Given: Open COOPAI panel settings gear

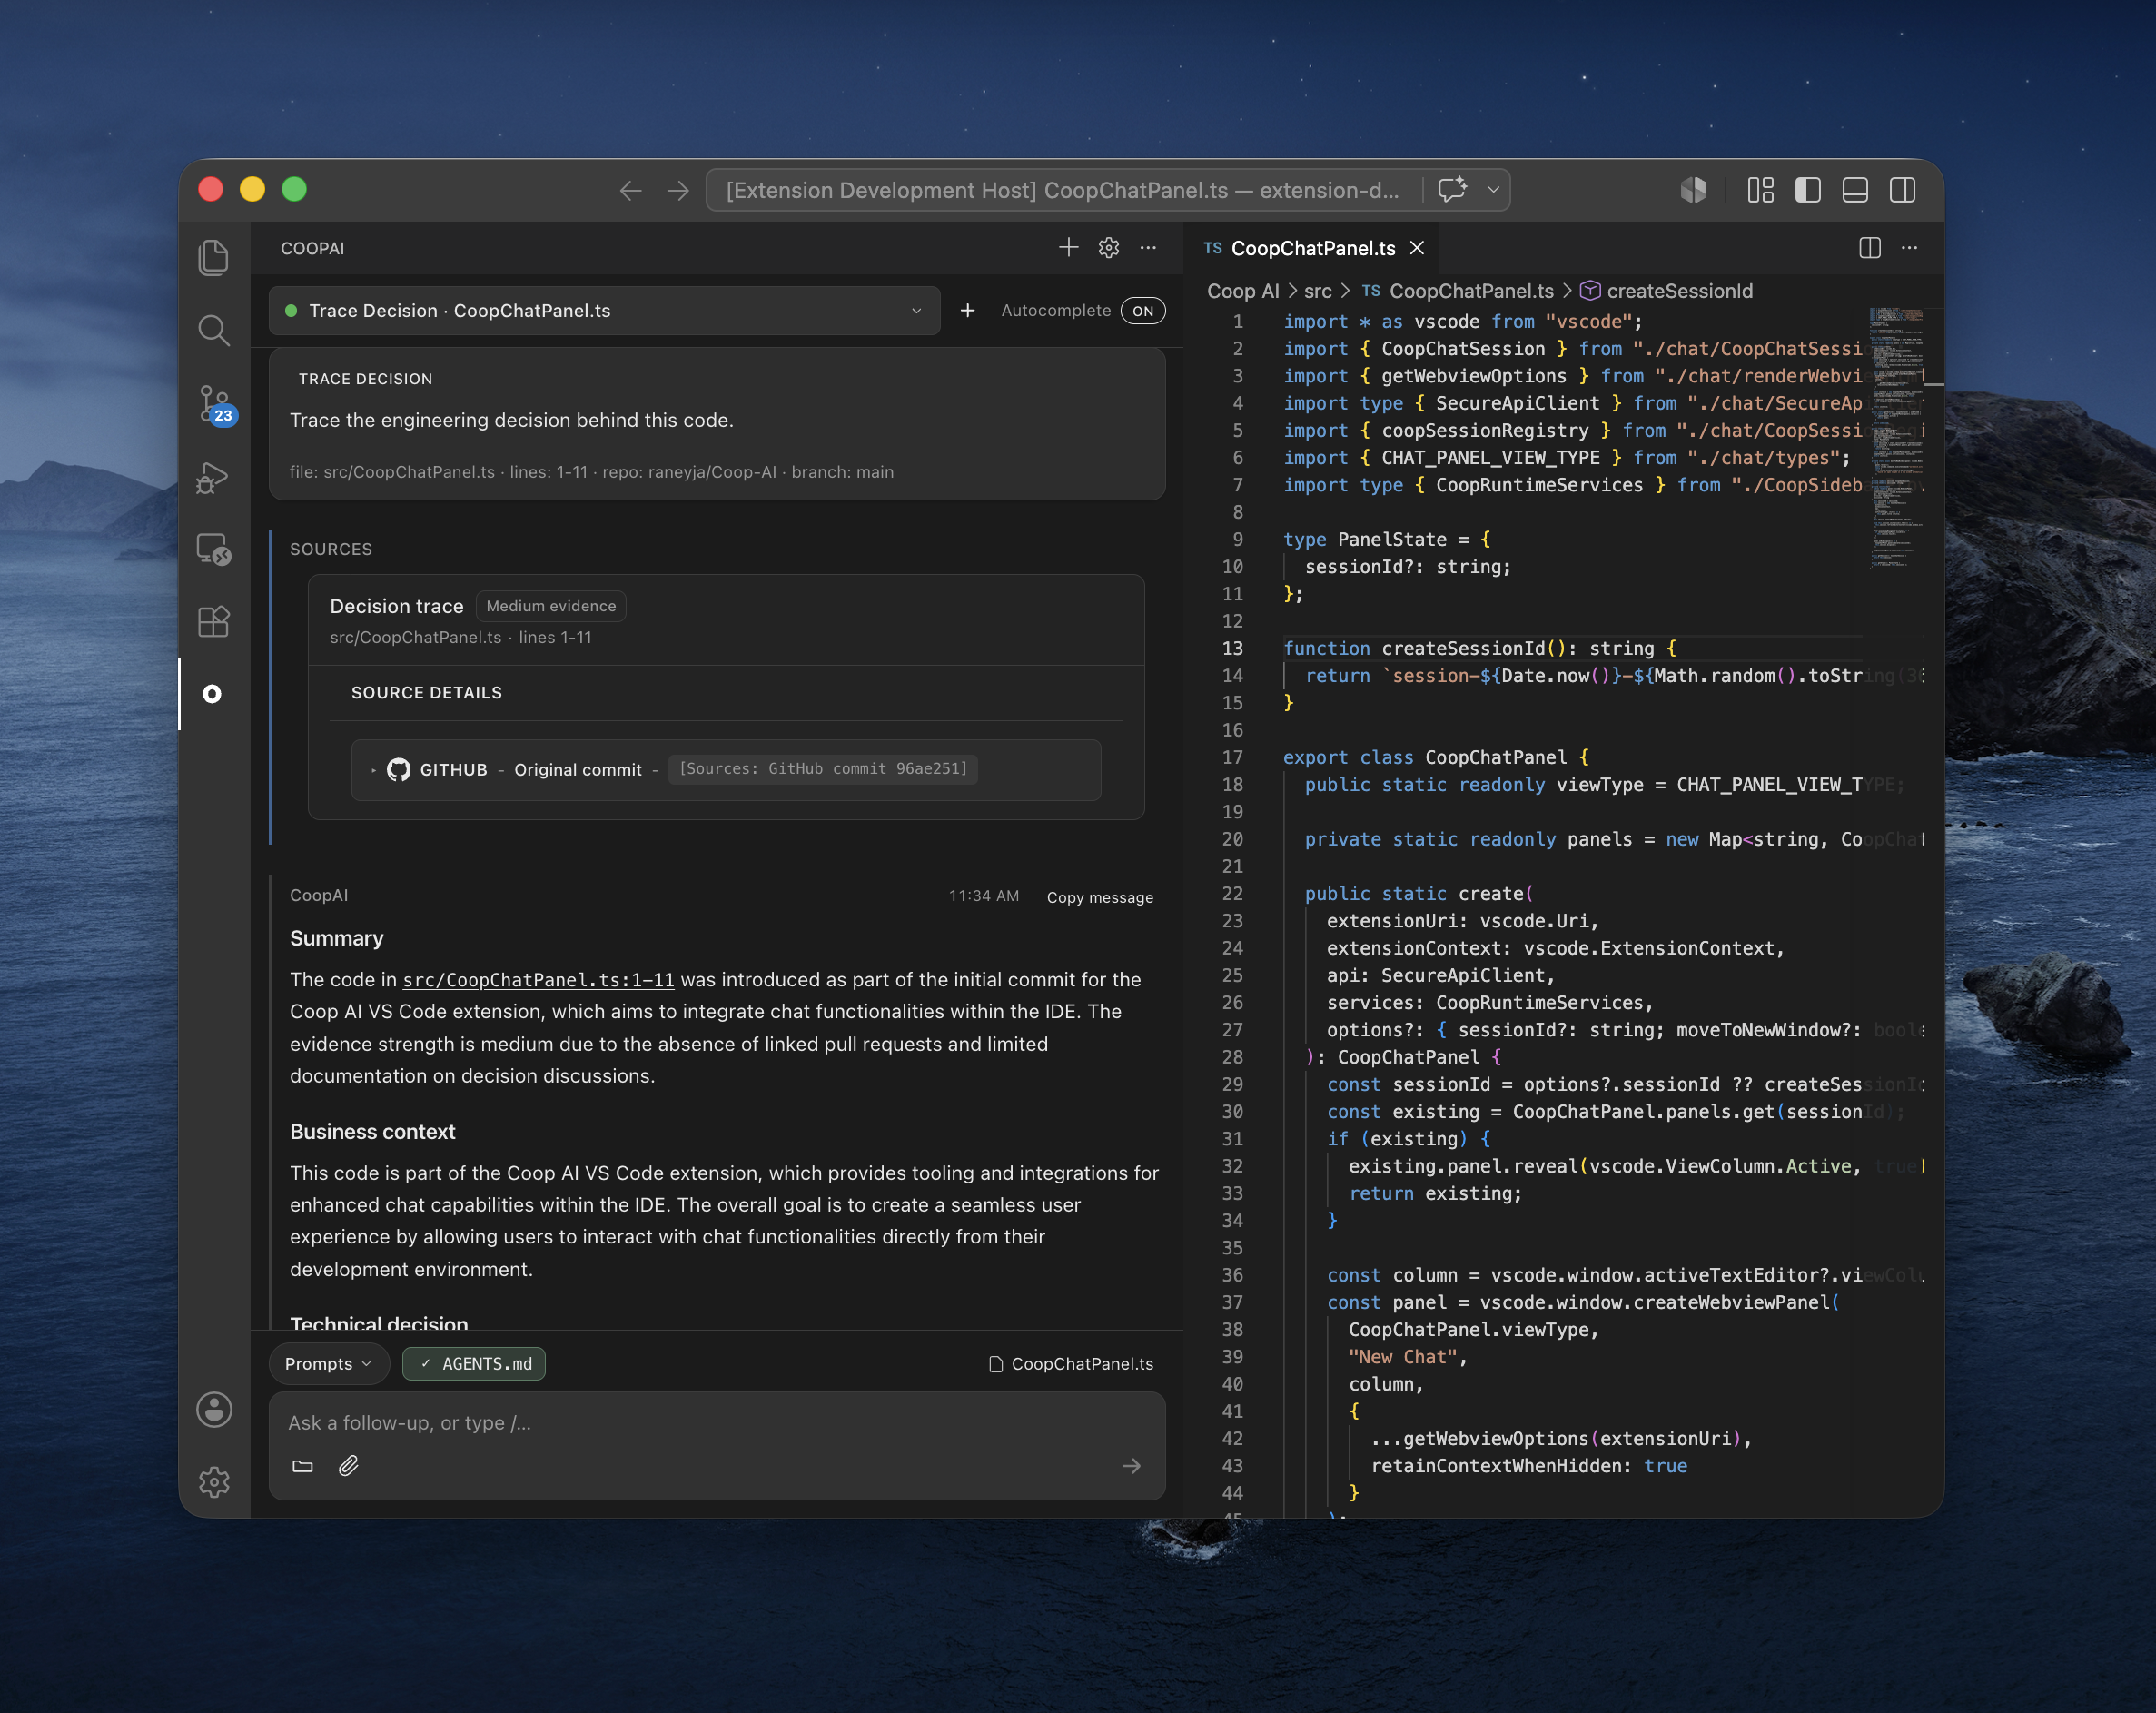Looking at the screenshot, I should coord(1108,247).
